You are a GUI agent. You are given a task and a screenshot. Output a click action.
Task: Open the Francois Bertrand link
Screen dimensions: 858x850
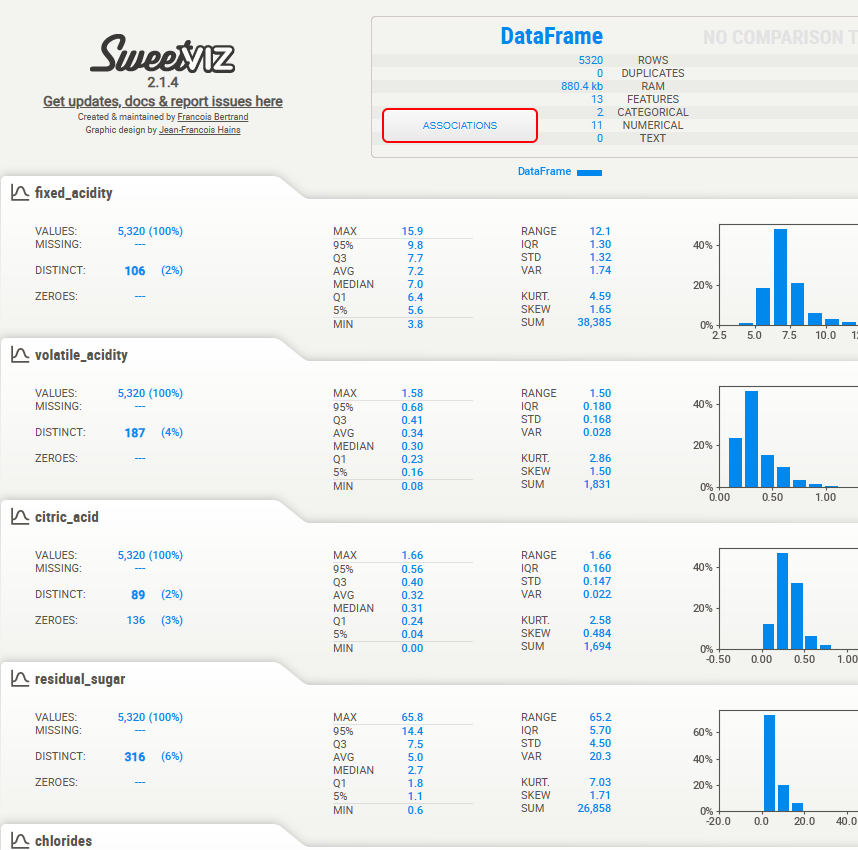click(213, 117)
